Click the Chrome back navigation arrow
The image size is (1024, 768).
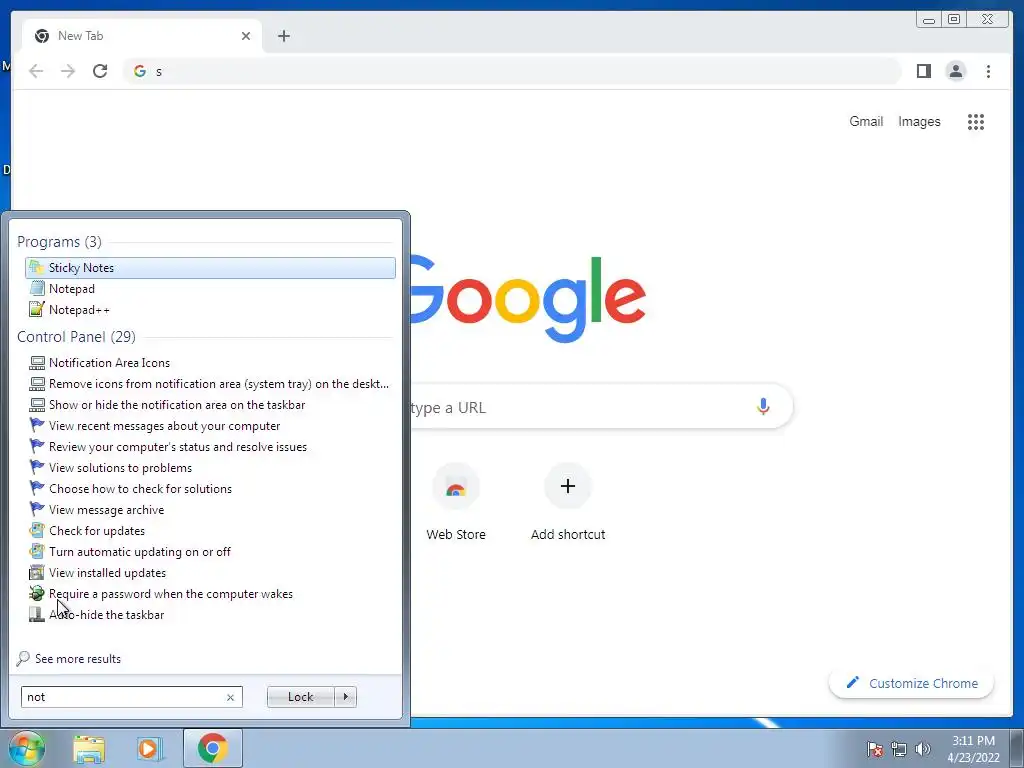coord(36,71)
